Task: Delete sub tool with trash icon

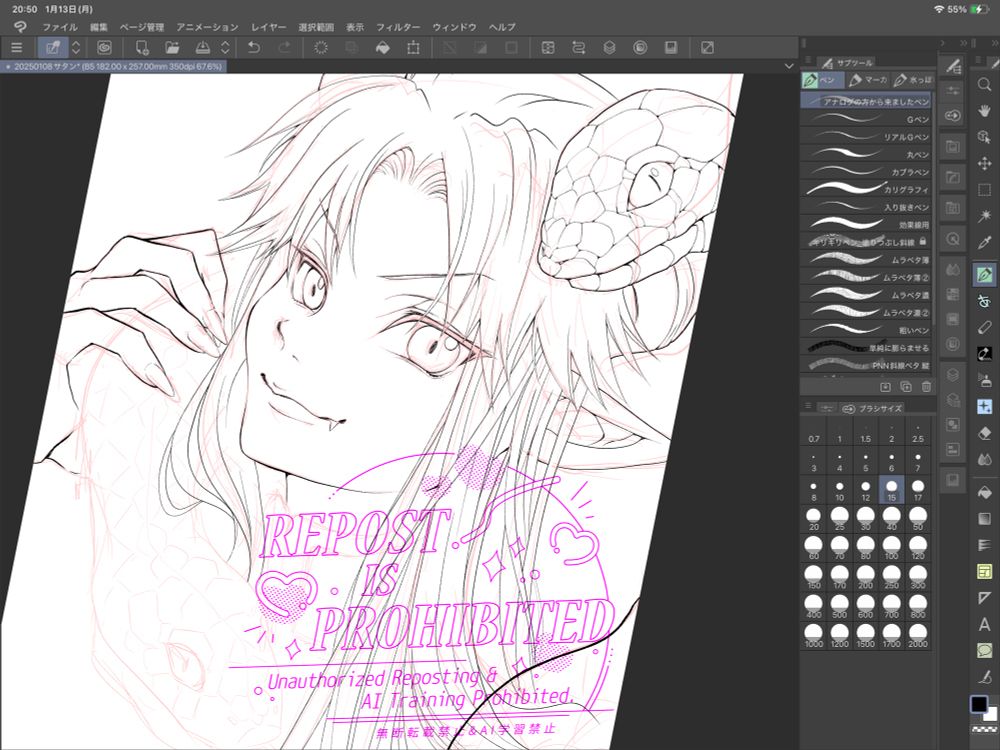Action: click(926, 386)
